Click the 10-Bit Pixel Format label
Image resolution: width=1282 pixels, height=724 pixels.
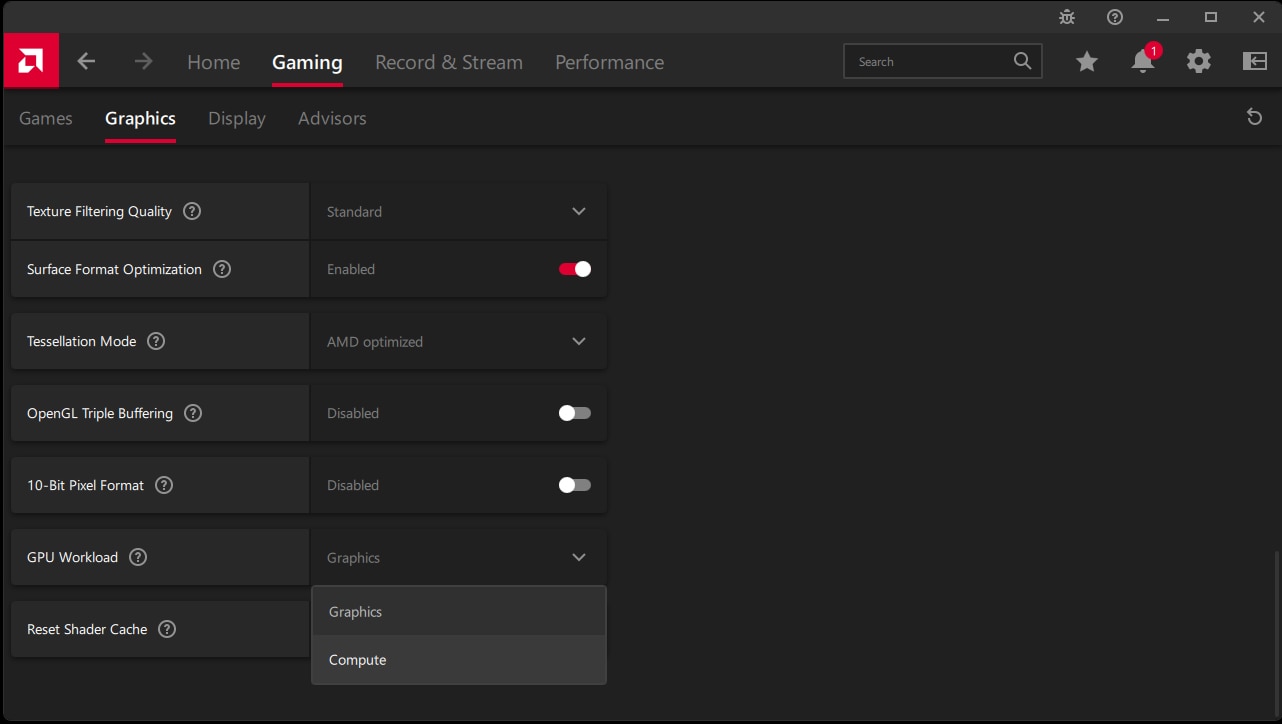pos(85,485)
